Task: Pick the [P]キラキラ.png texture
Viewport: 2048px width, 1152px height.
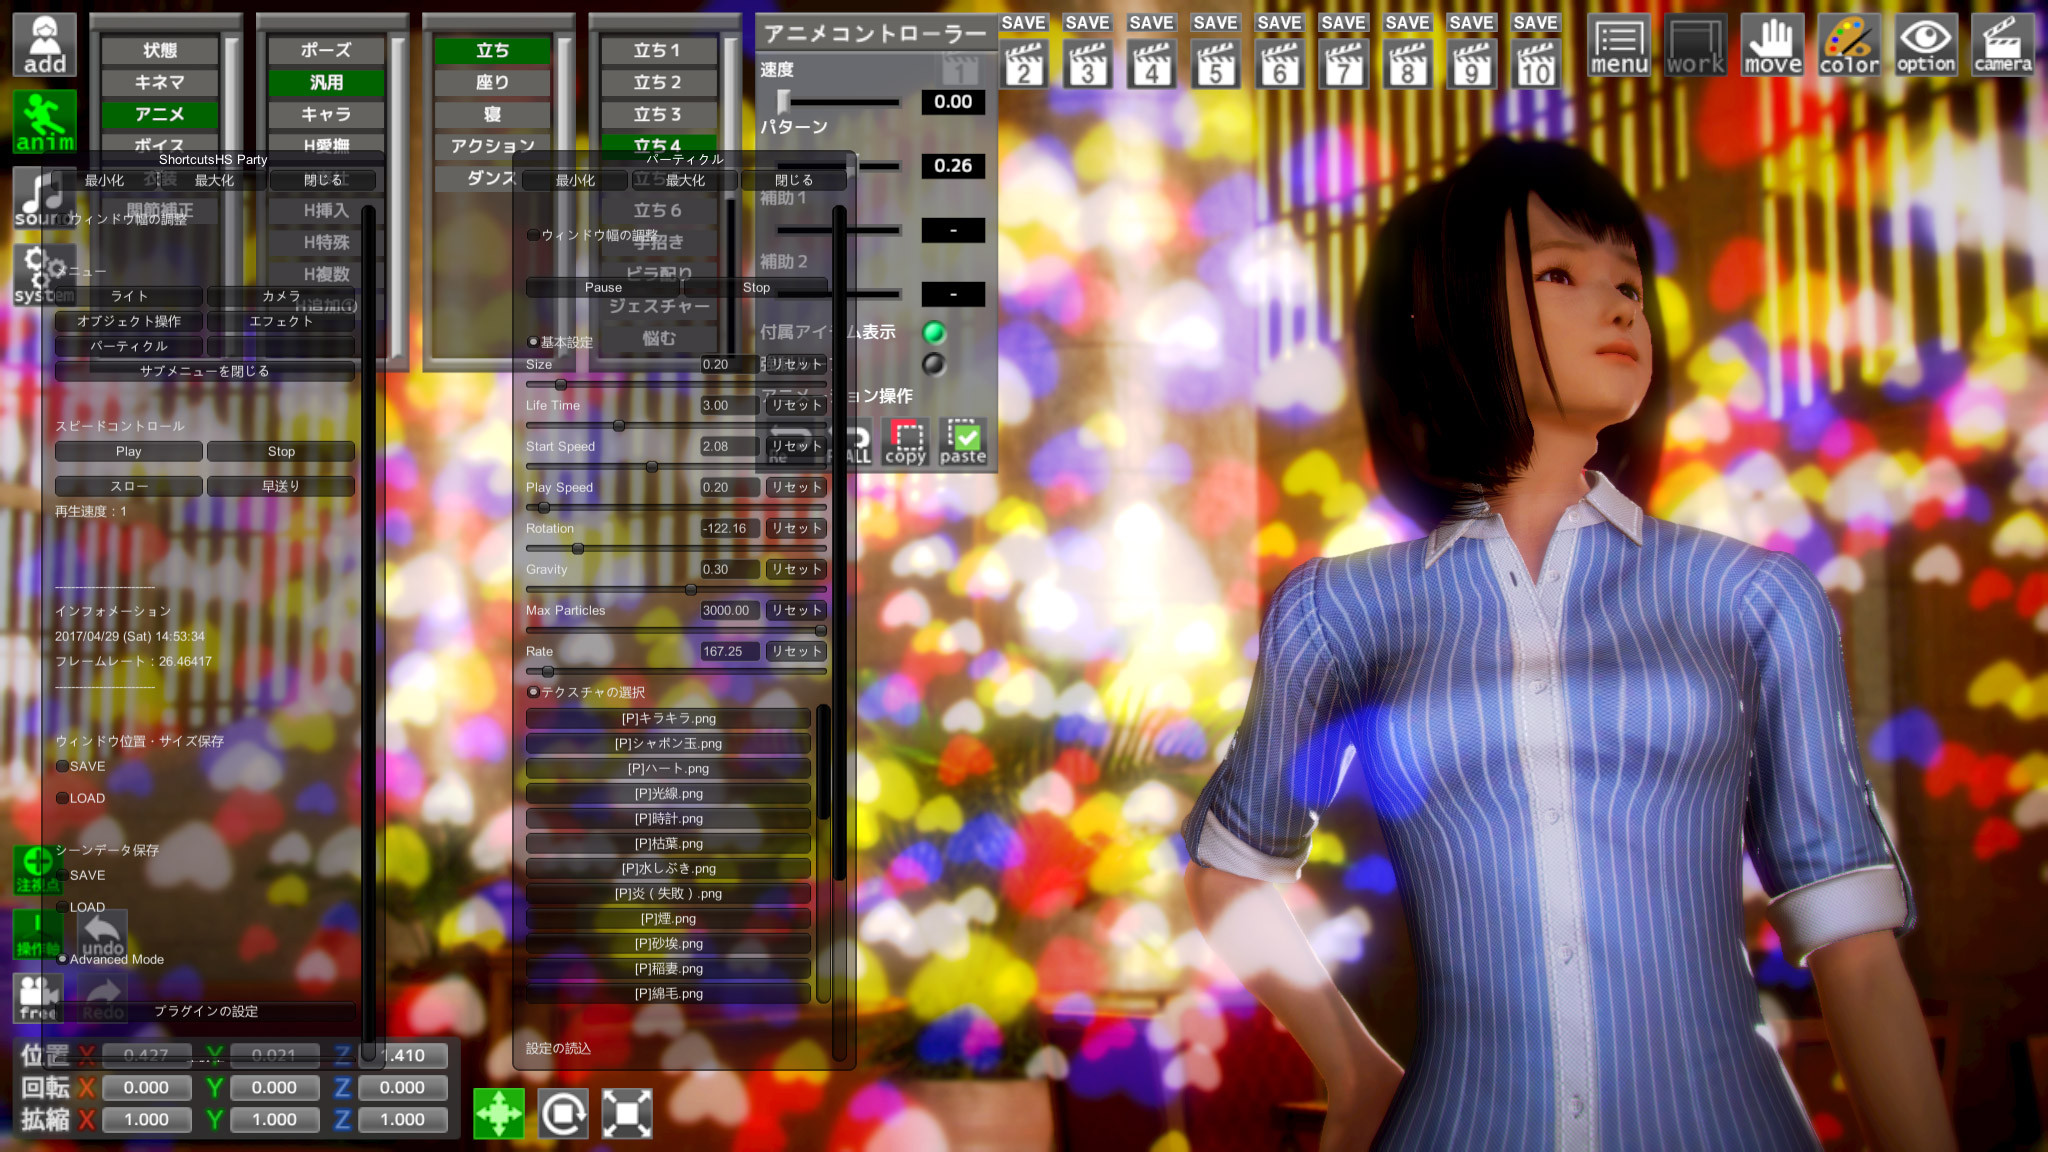Action: point(668,718)
